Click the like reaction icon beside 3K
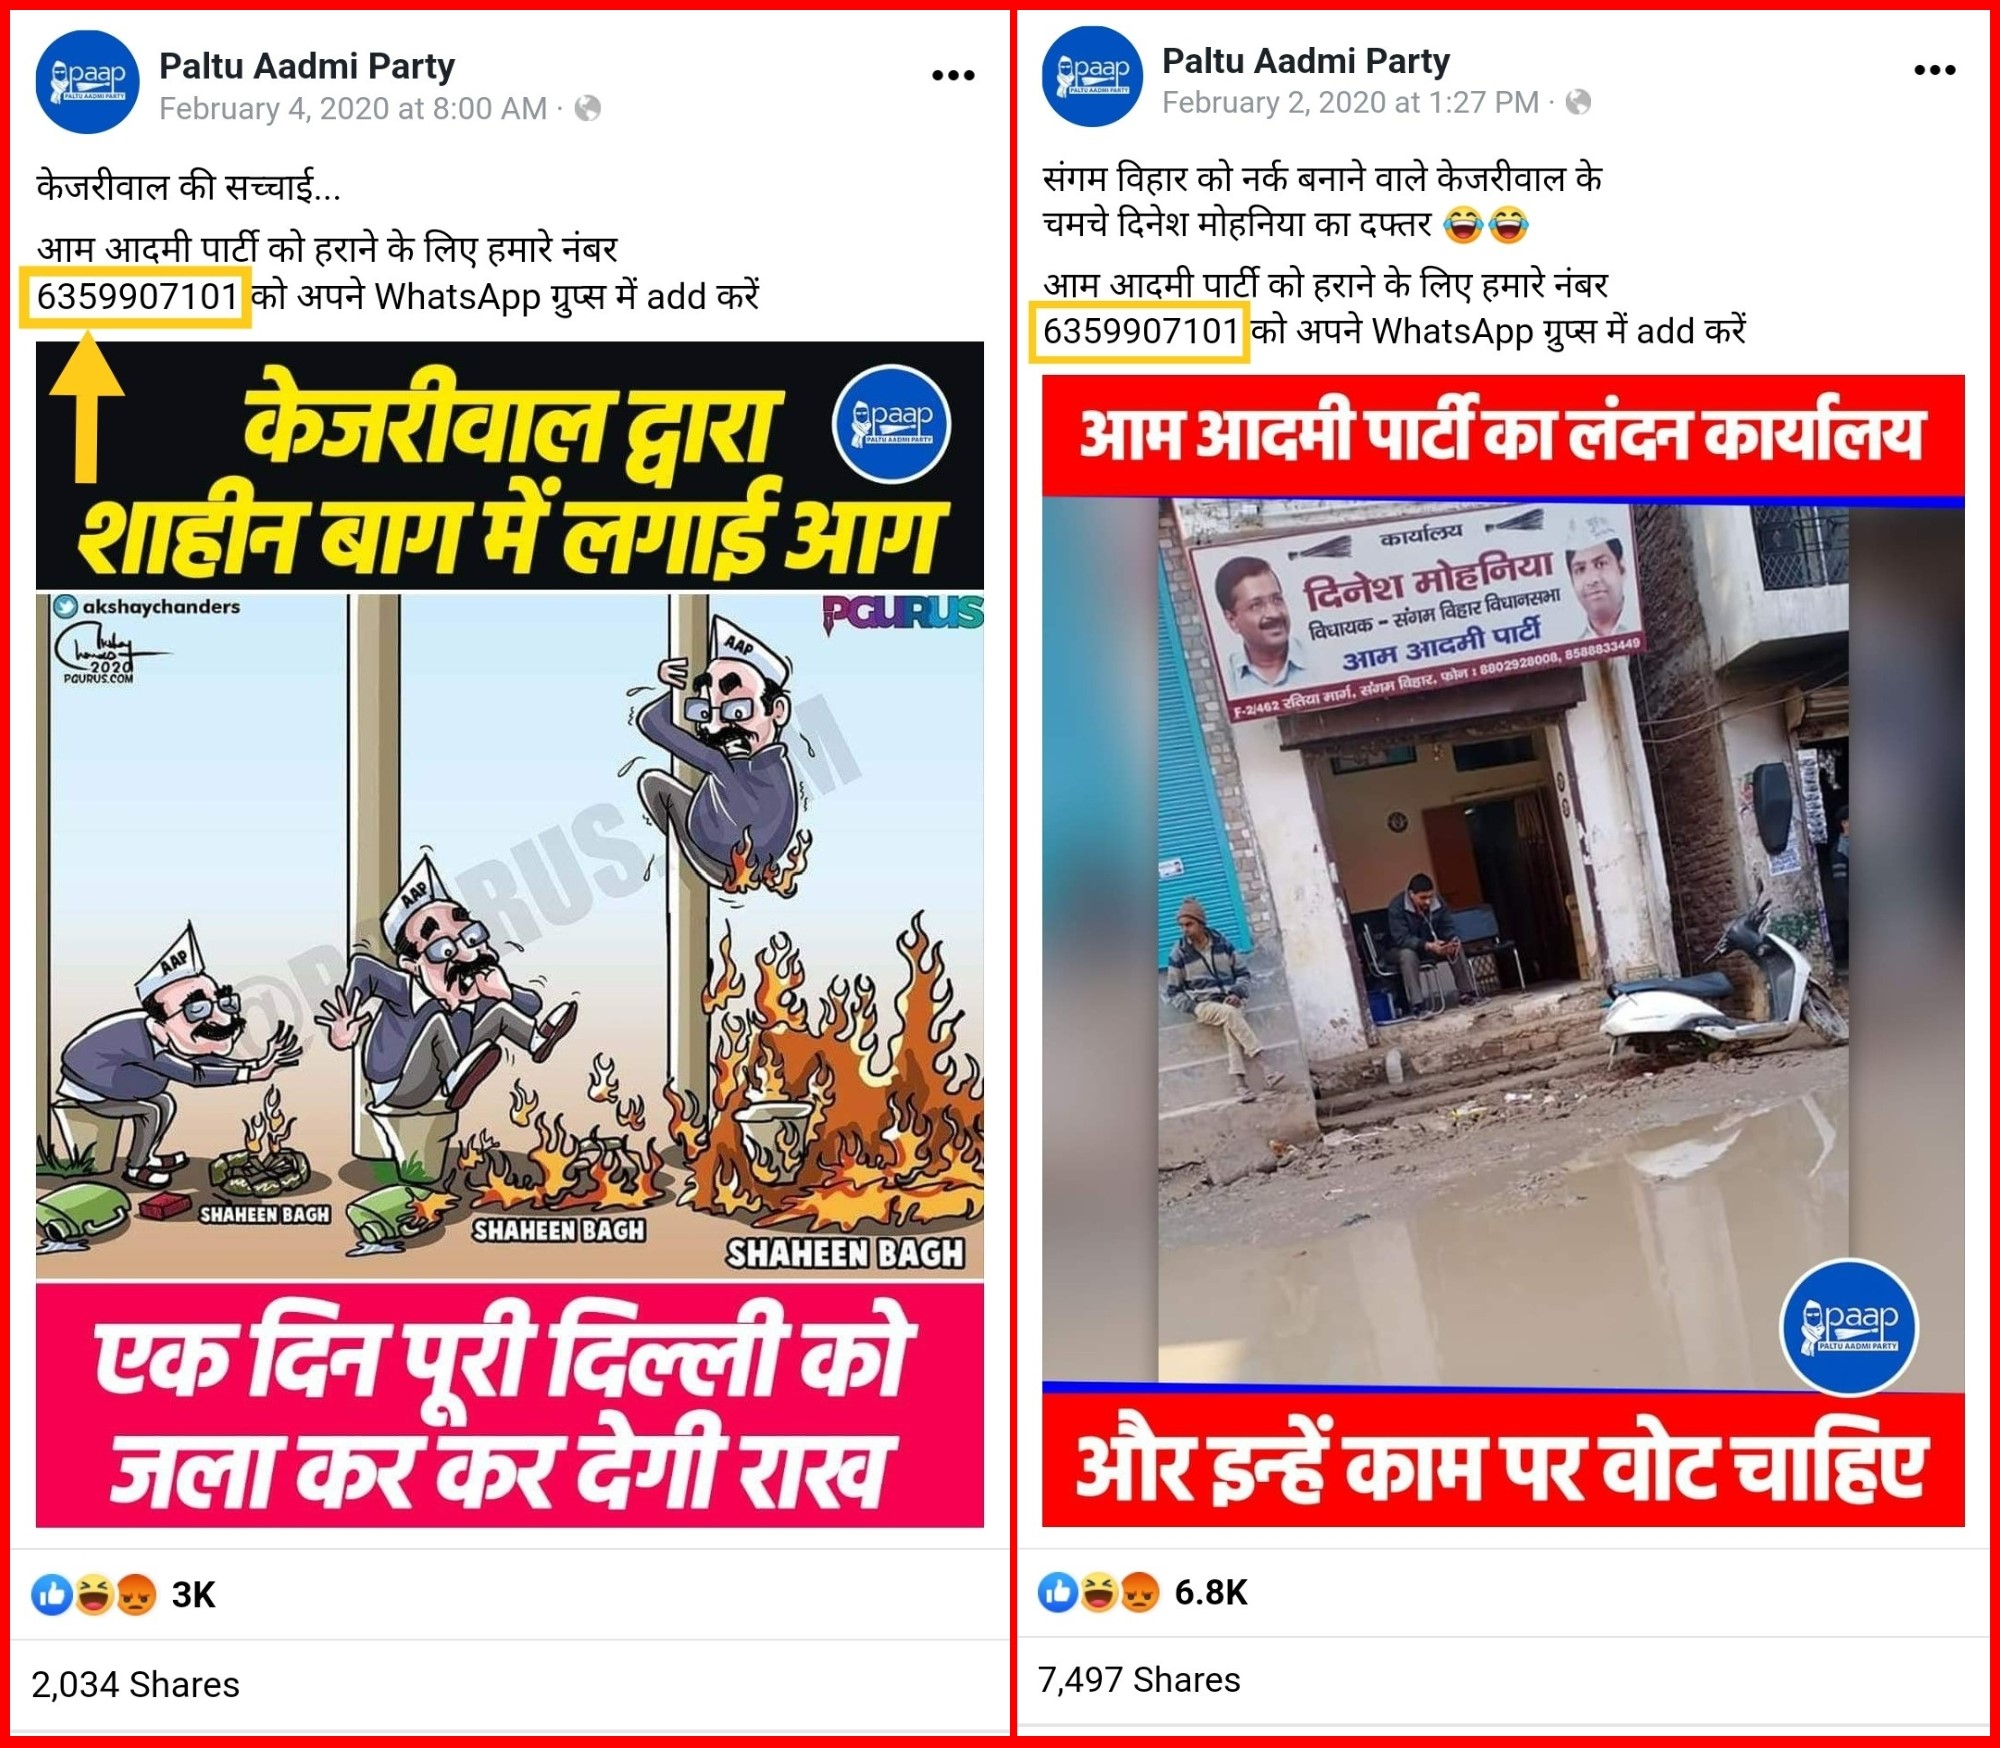This screenshot has height=1748, width=2000. point(51,1594)
